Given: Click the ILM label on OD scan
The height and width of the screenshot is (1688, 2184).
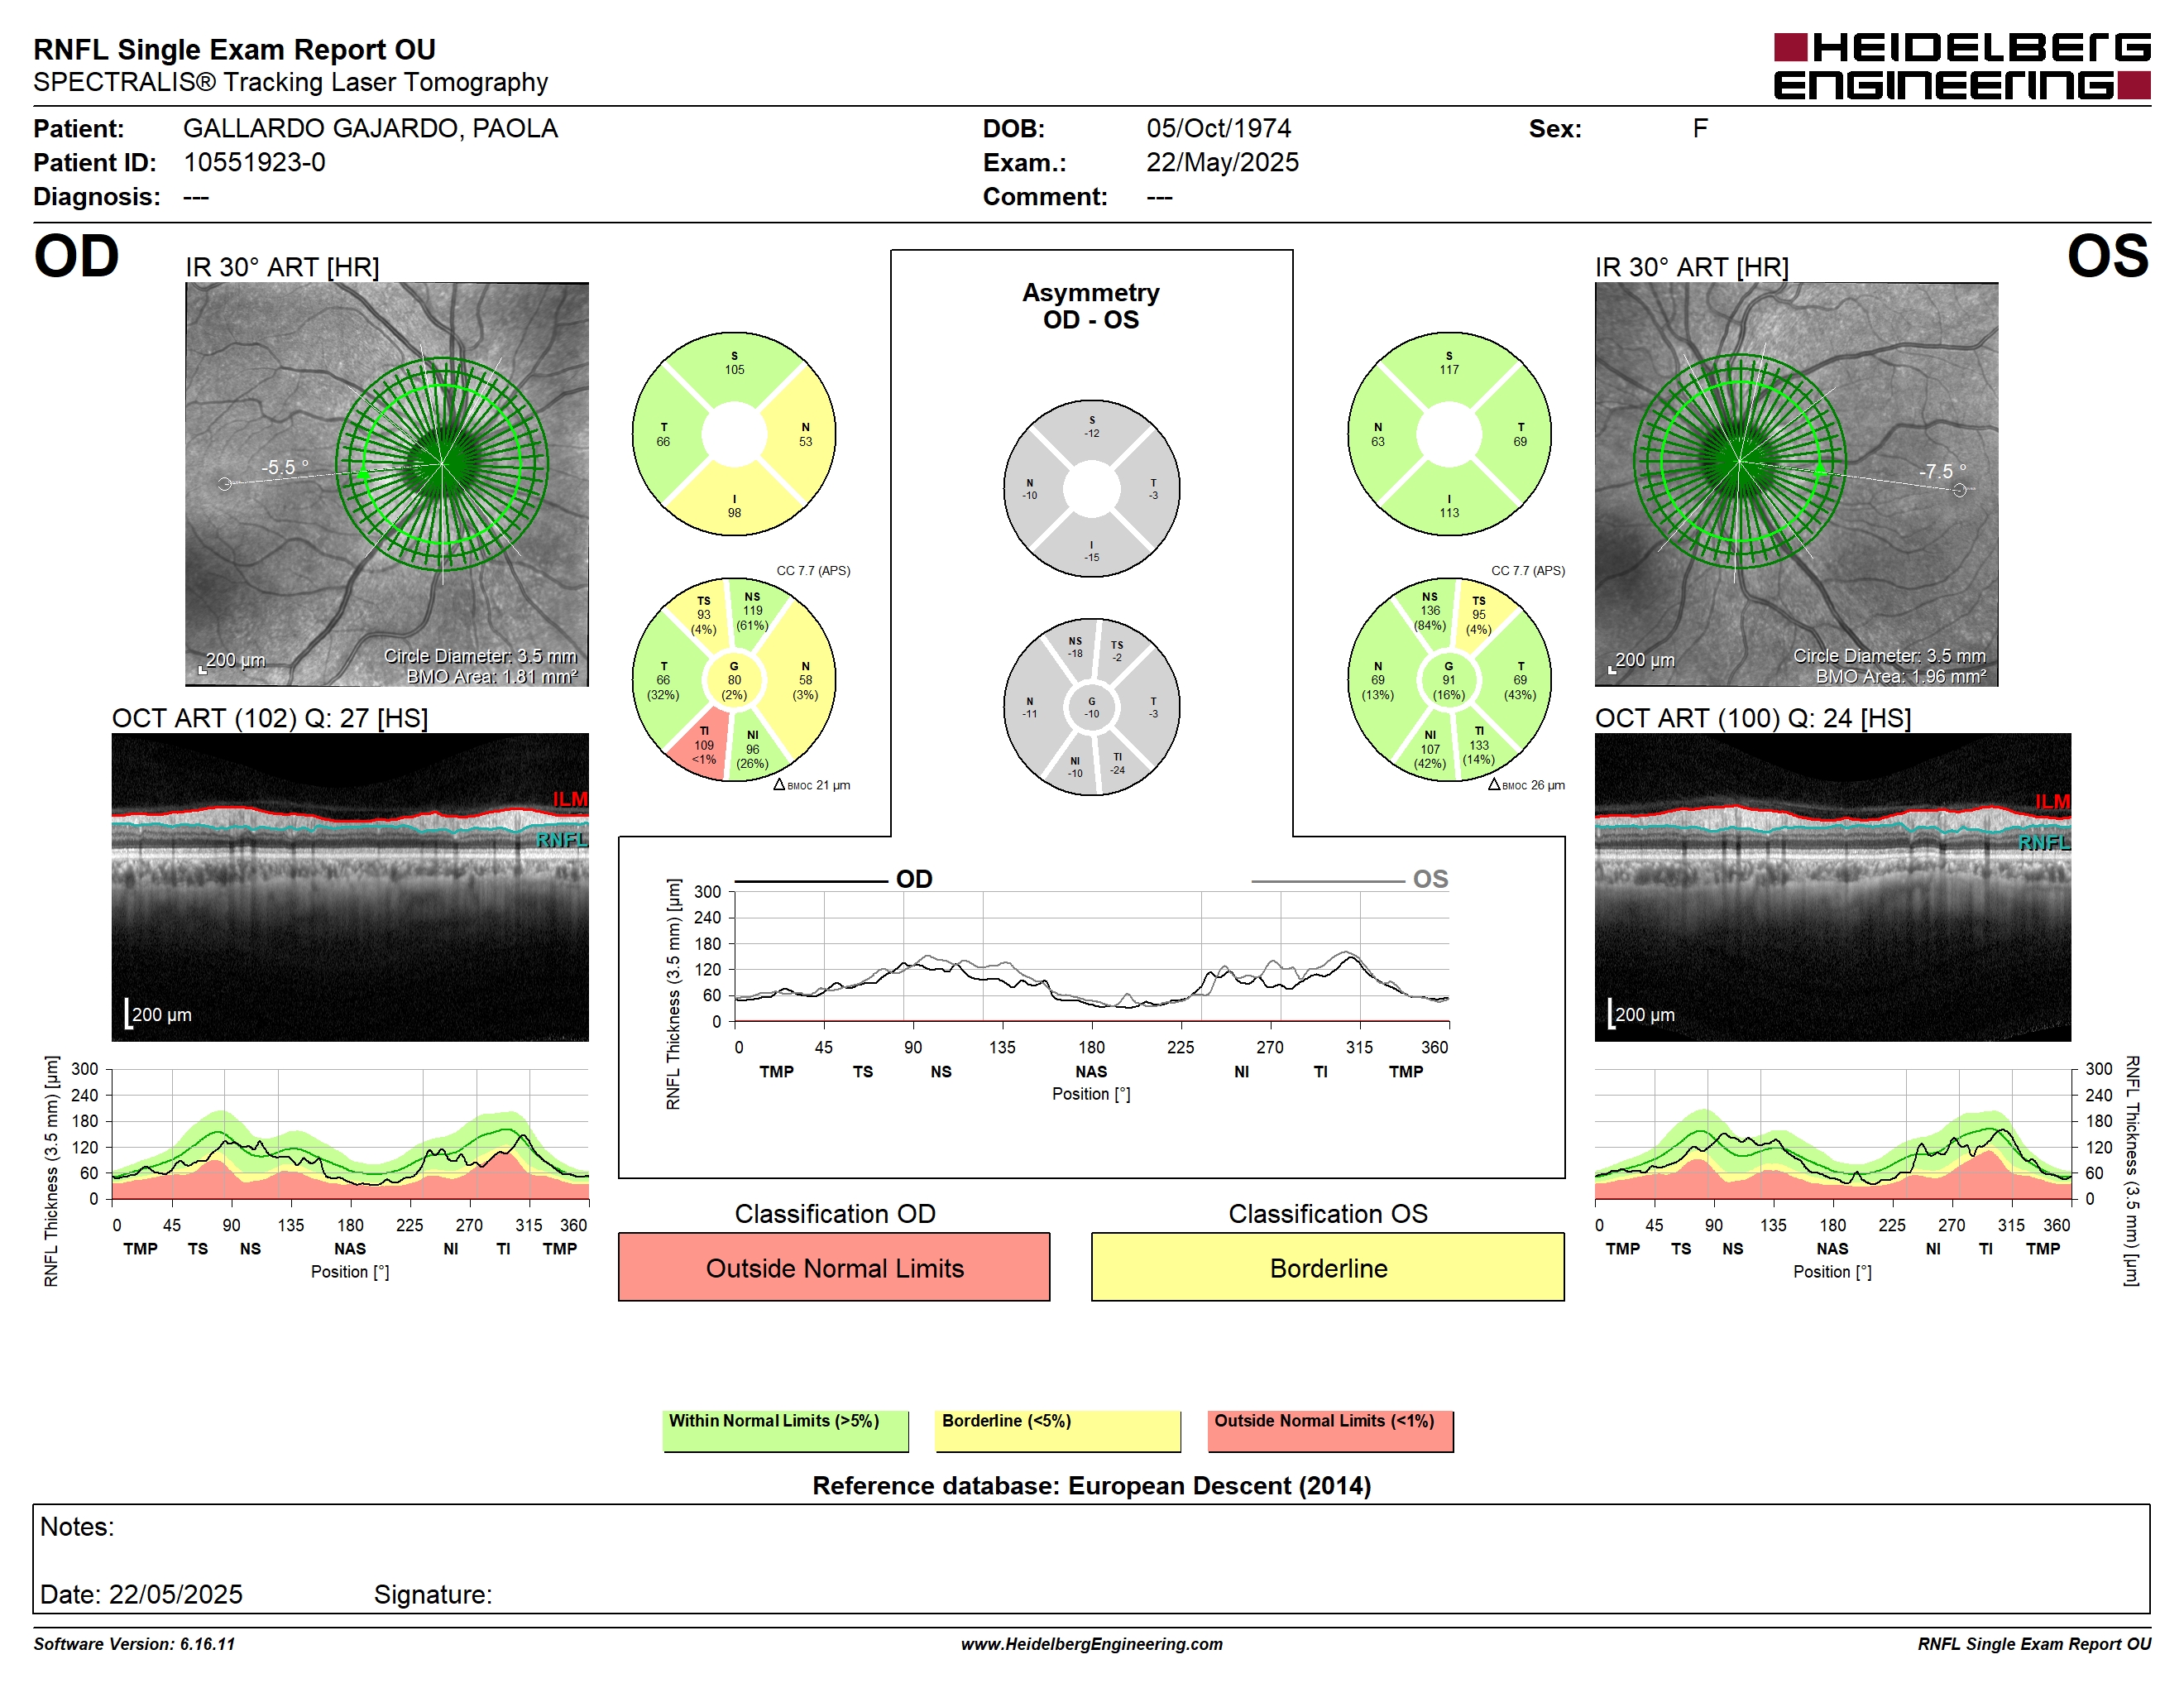Looking at the screenshot, I should tap(570, 799).
